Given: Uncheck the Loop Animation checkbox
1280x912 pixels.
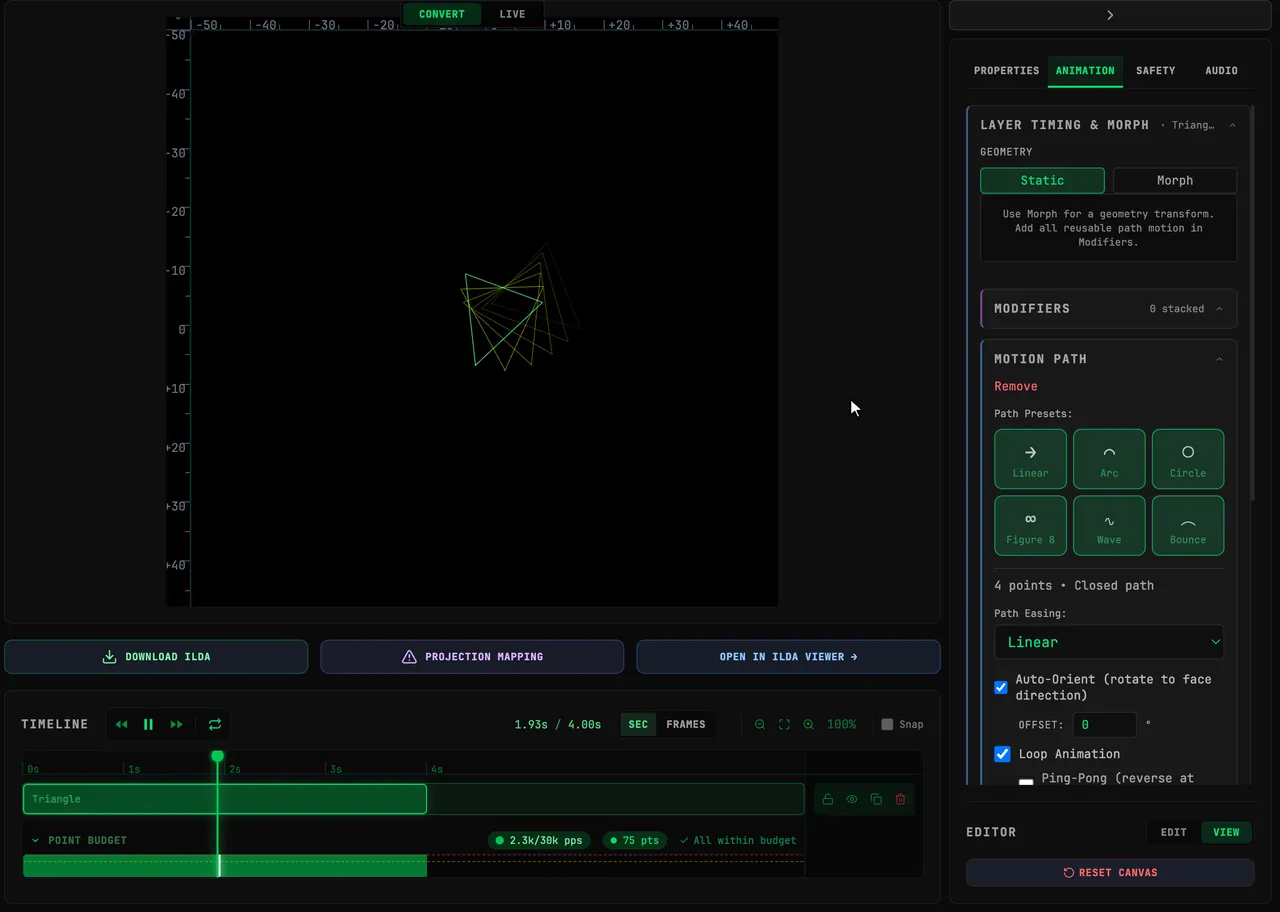Looking at the screenshot, I should [1002, 754].
